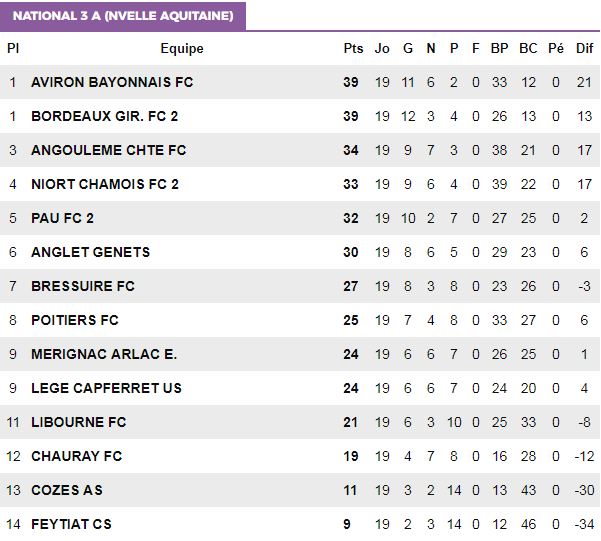Open the Bordeaux Gir. FC 2 team
The width and height of the screenshot is (601, 541).
click(x=105, y=116)
